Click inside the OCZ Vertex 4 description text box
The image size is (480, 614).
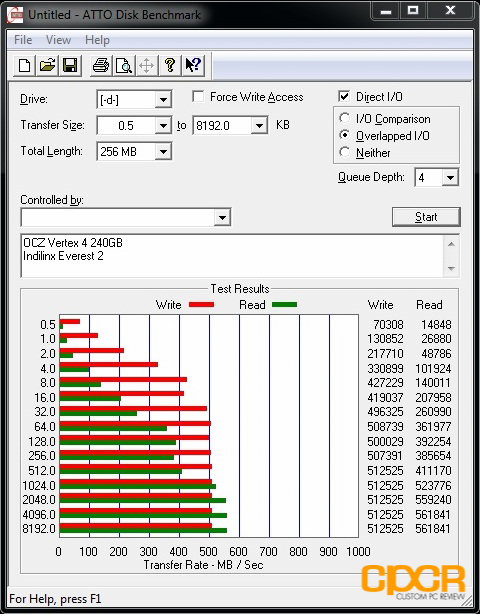233,256
